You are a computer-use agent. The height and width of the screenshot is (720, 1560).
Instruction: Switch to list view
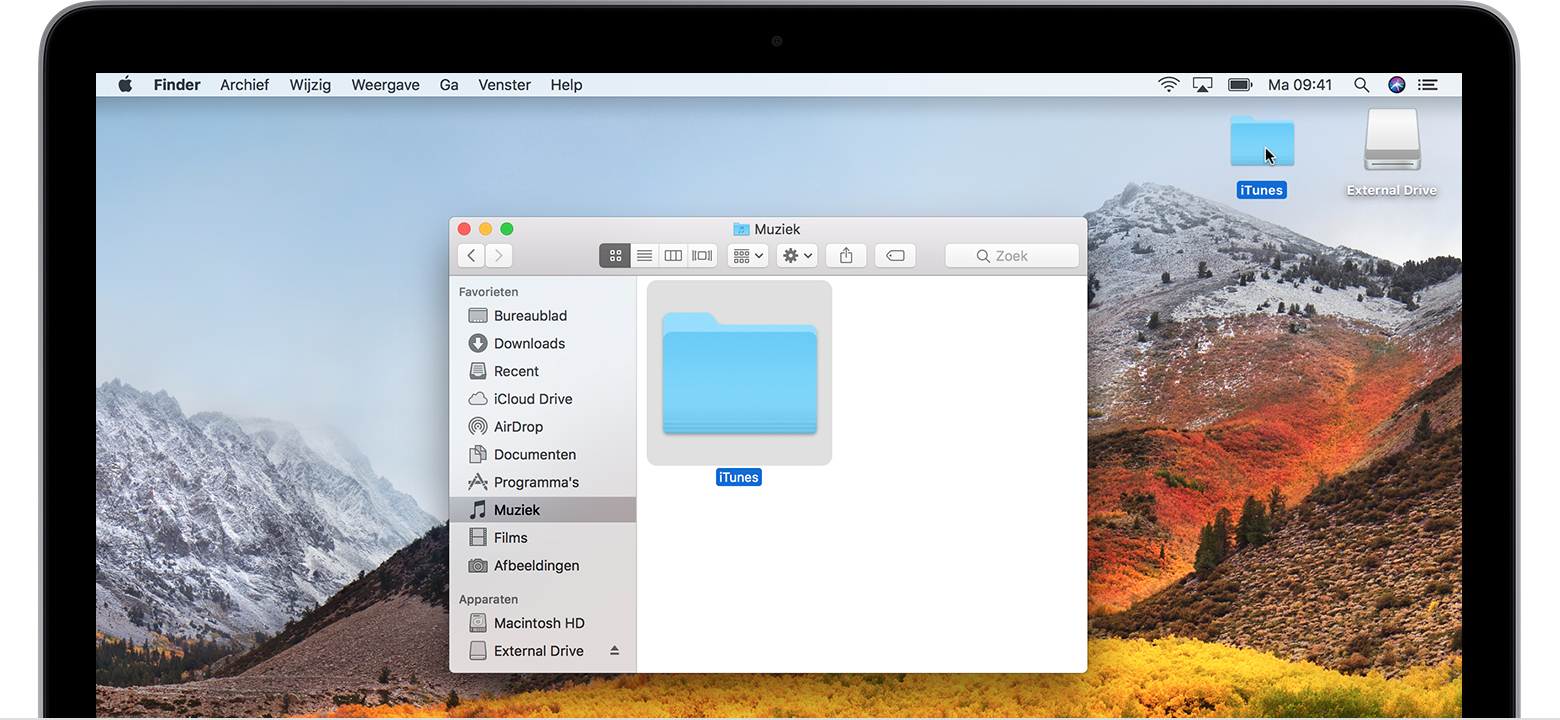coord(644,256)
